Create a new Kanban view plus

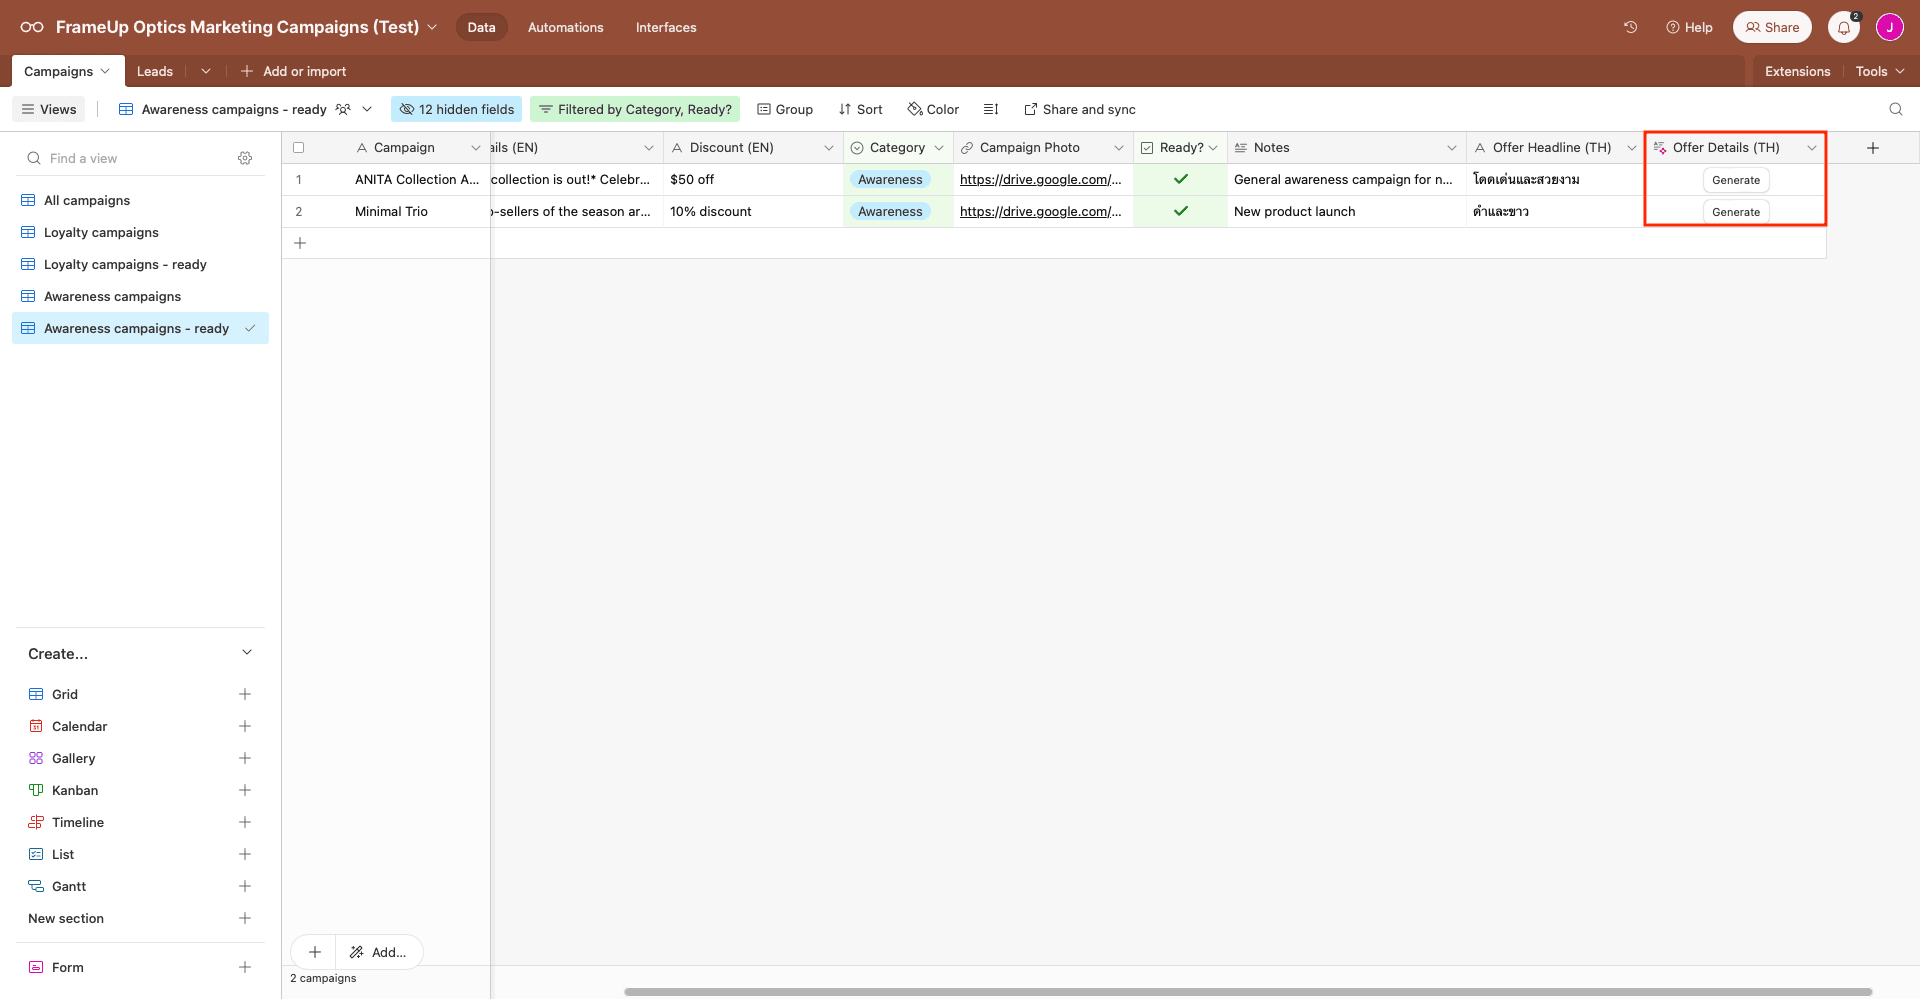(x=245, y=790)
